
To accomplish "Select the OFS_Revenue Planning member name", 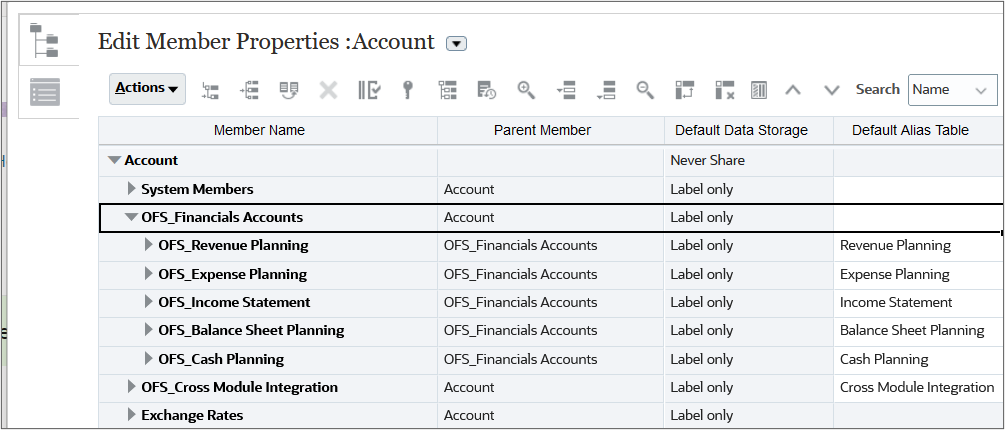I will (233, 245).
